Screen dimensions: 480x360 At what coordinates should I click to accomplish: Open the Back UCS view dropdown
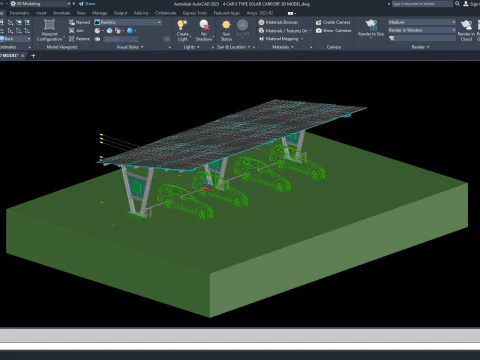pos(15,39)
